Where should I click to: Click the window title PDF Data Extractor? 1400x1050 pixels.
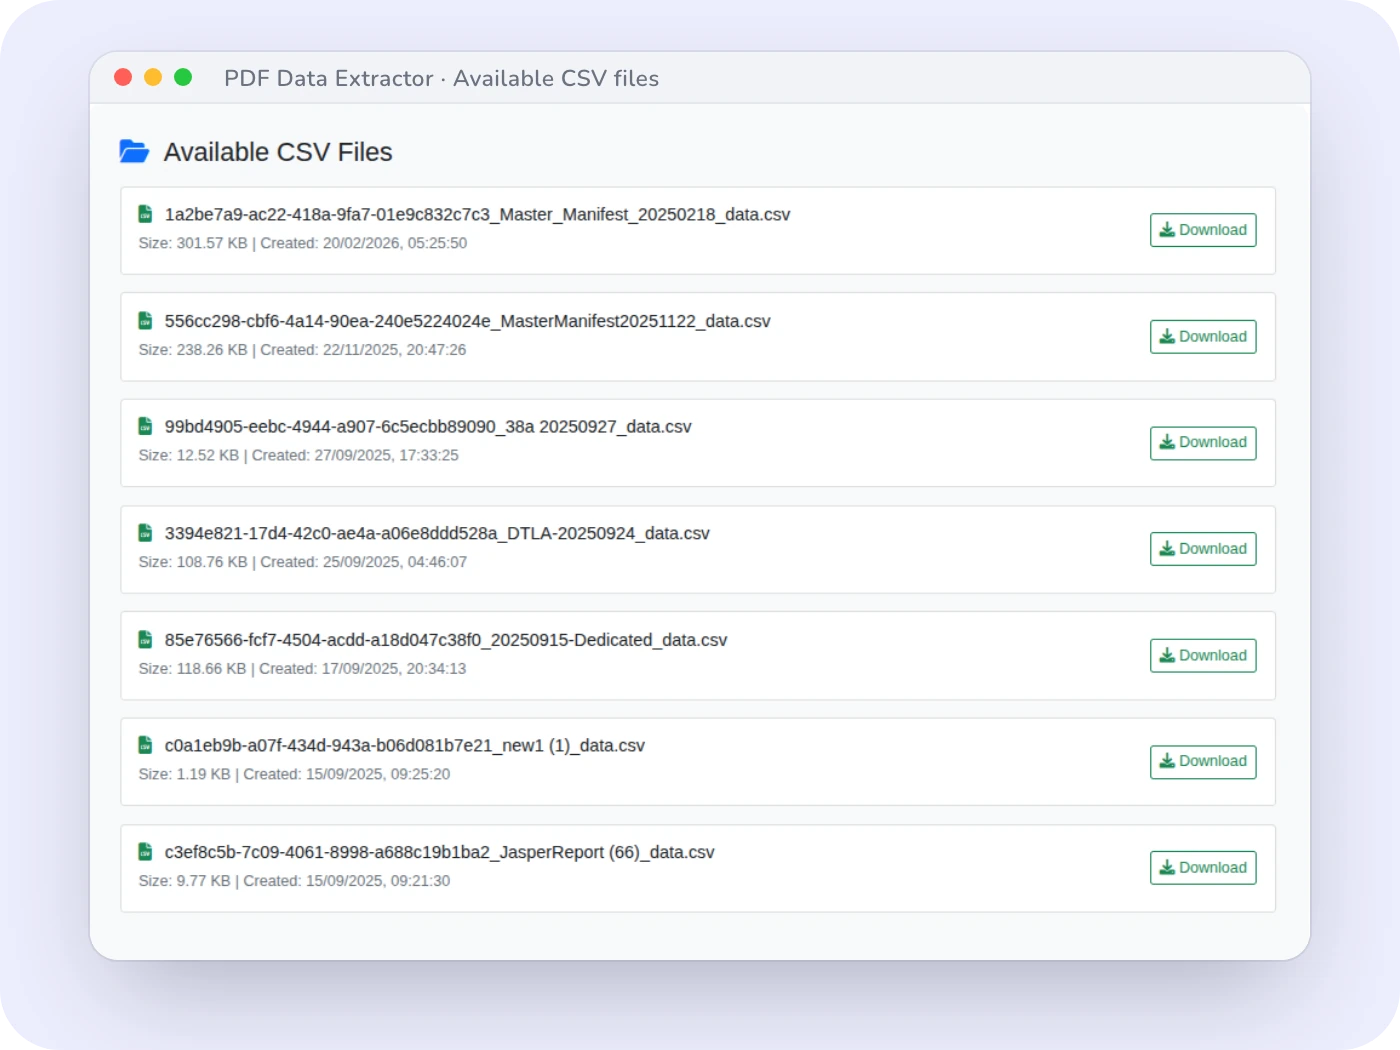pos(329,78)
